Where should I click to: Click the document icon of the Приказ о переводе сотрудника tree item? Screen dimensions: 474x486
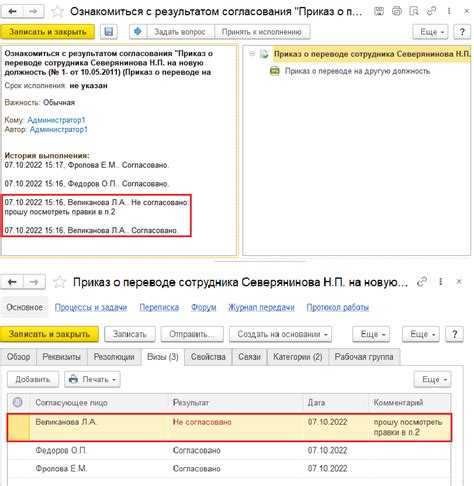pyautogui.click(x=264, y=54)
